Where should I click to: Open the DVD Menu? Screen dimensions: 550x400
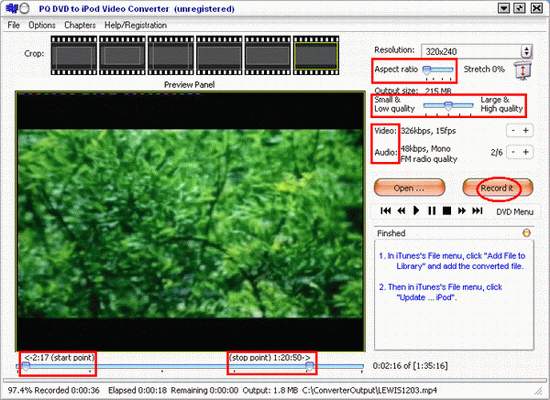515,212
